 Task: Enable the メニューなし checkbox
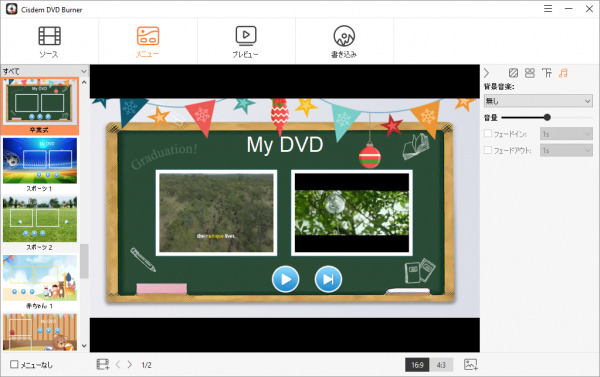[x=14, y=364]
